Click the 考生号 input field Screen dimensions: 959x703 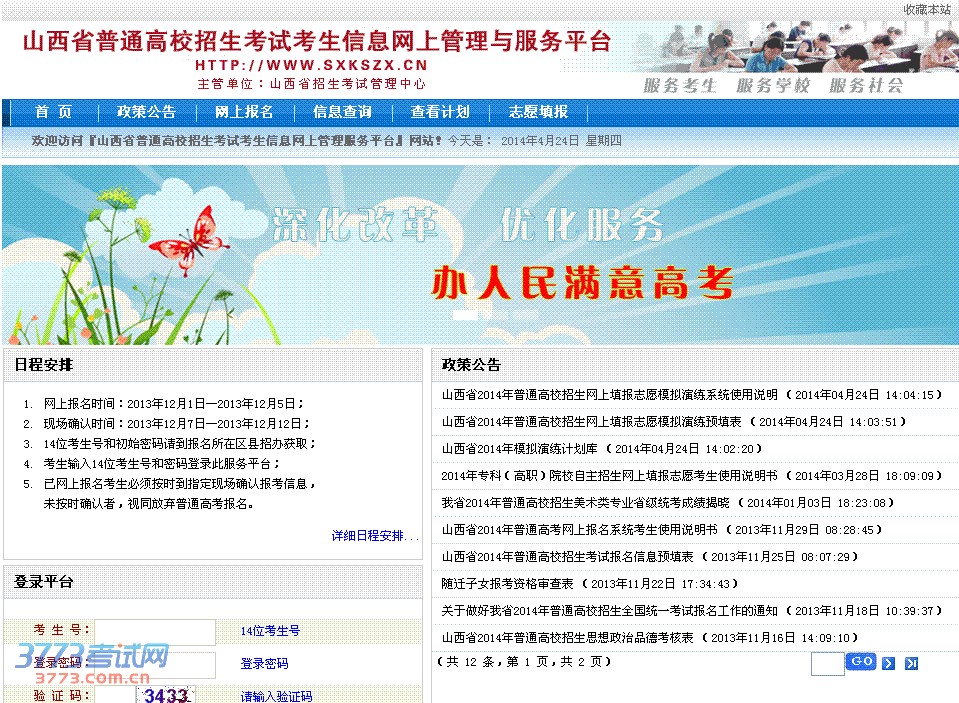tap(168, 632)
